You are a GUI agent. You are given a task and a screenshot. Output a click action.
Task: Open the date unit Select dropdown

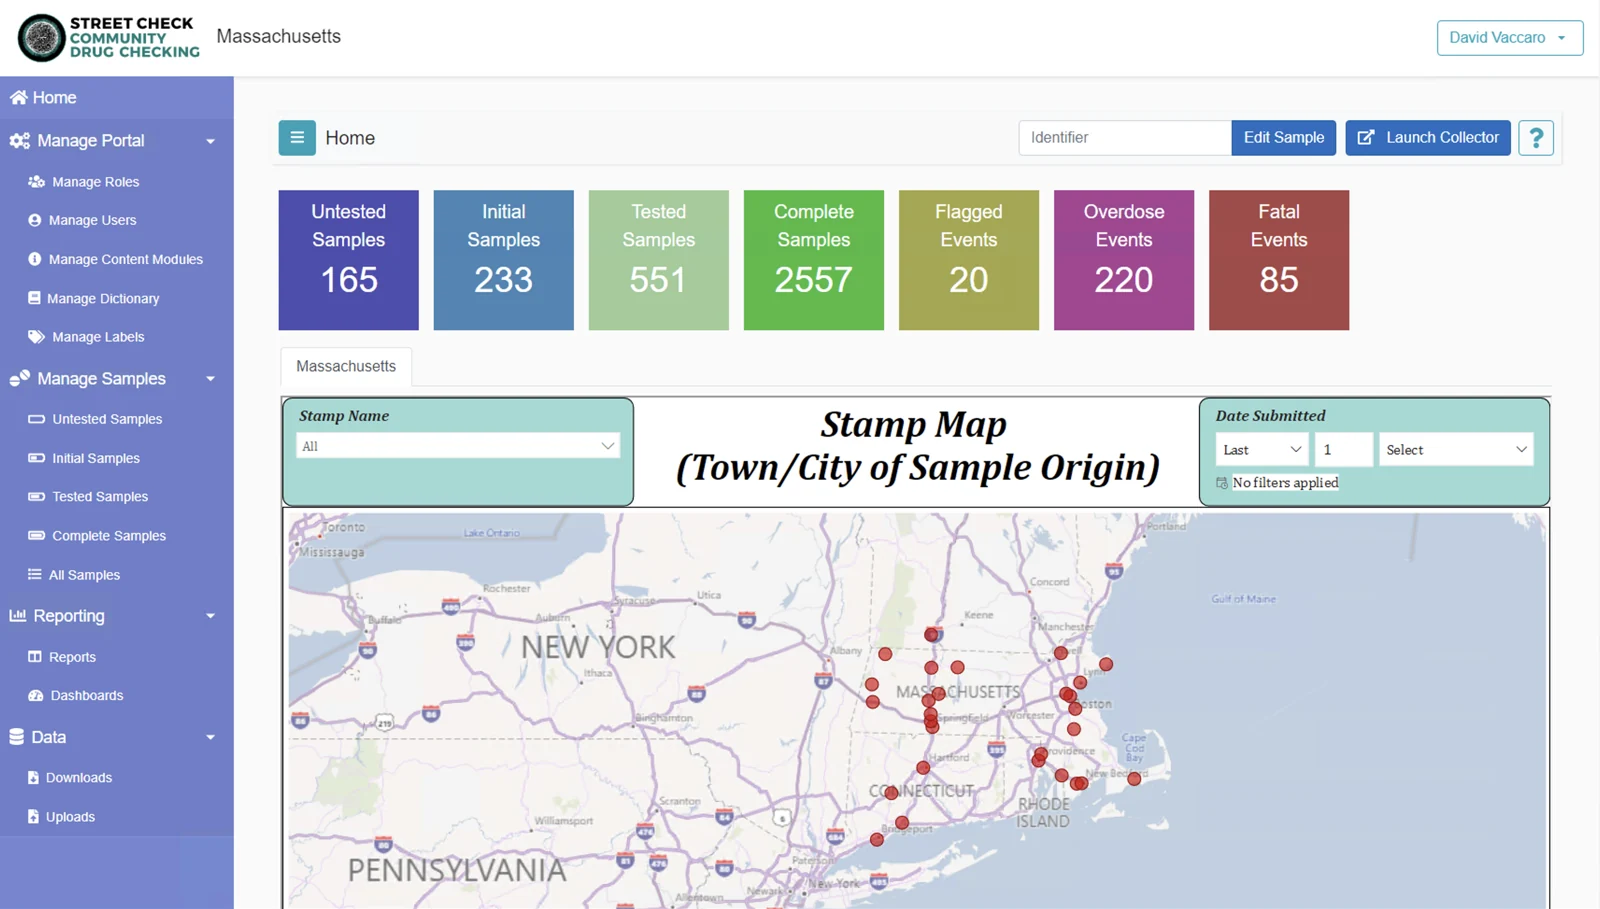pyautogui.click(x=1456, y=450)
